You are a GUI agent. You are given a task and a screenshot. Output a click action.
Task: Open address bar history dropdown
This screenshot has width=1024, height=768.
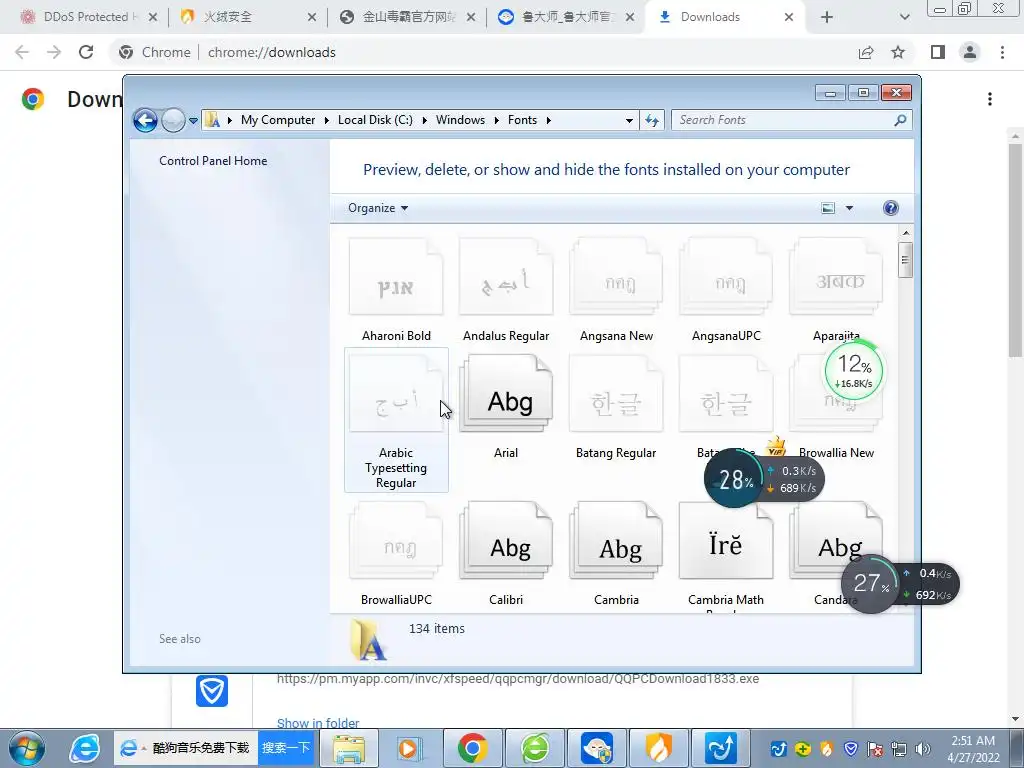coord(629,120)
